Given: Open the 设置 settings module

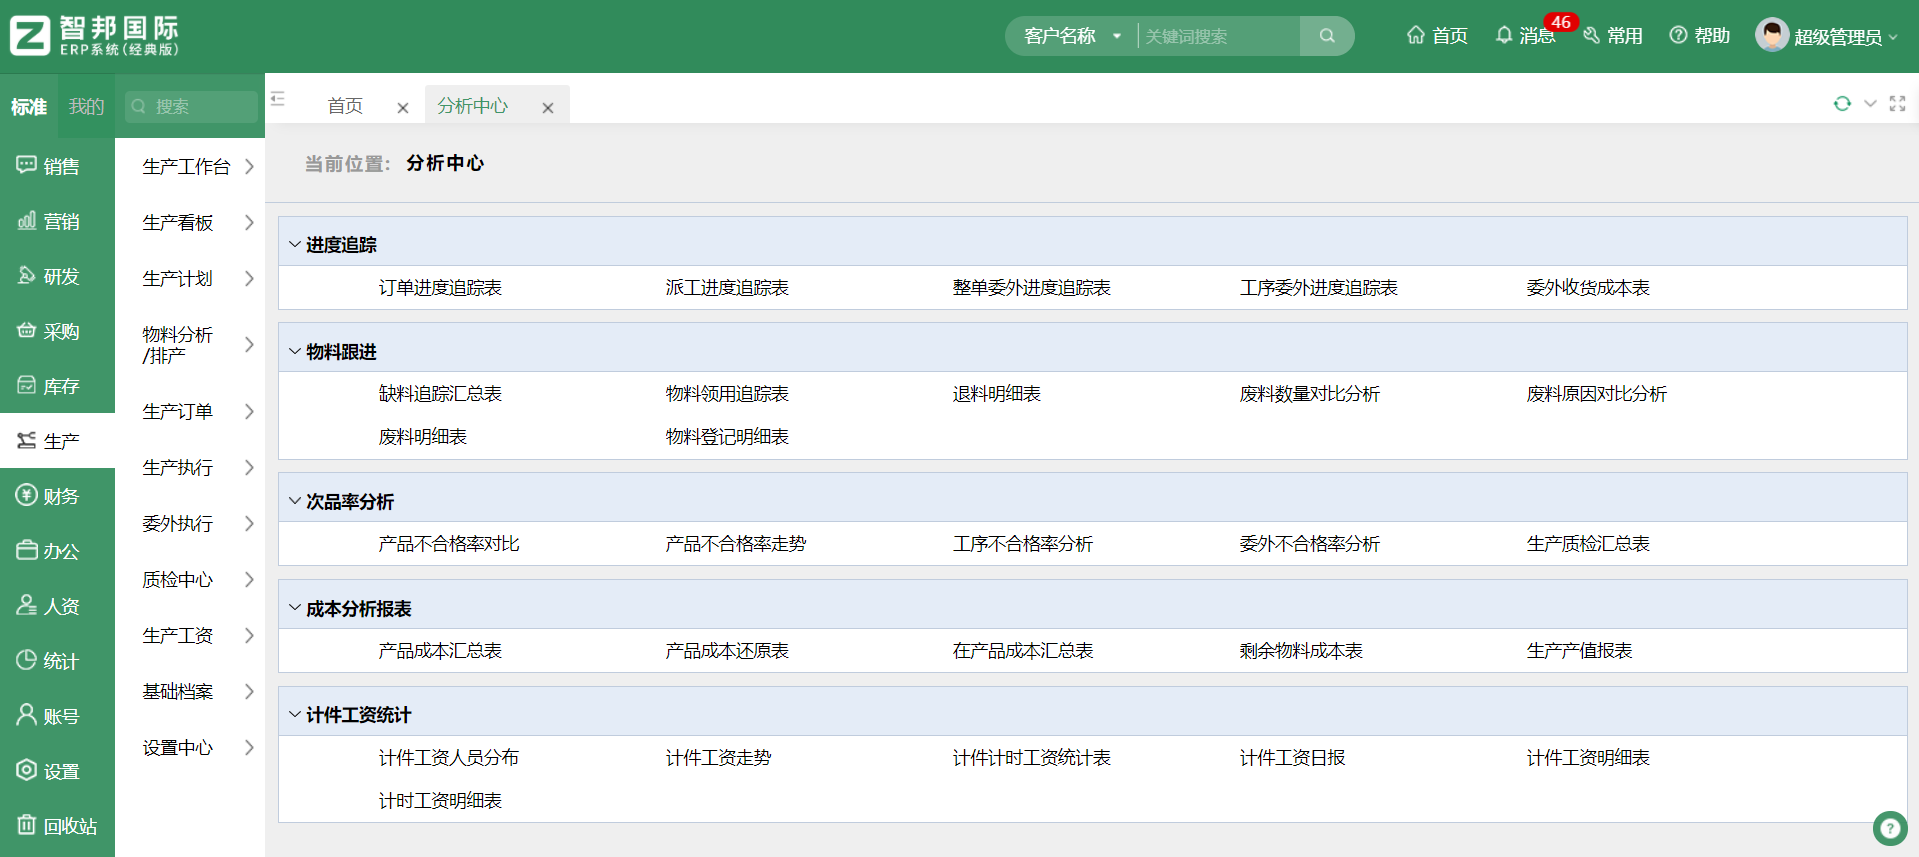Looking at the screenshot, I should coord(57,771).
